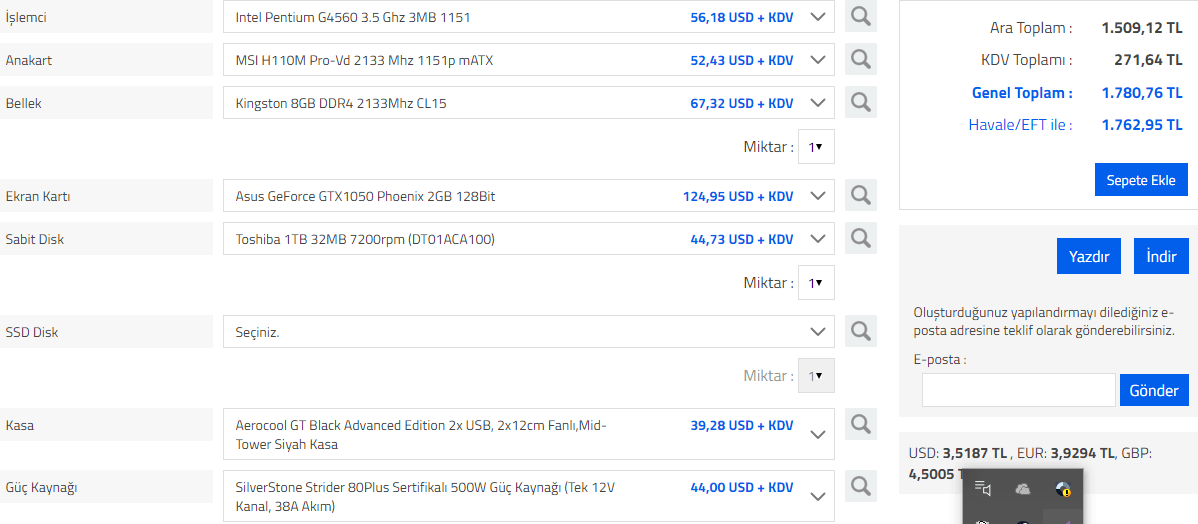The width and height of the screenshot is (1198, 524).
Task: Search Sabit Disk options with magnifier
Action: pyautogui.click(x=860, y=239)
